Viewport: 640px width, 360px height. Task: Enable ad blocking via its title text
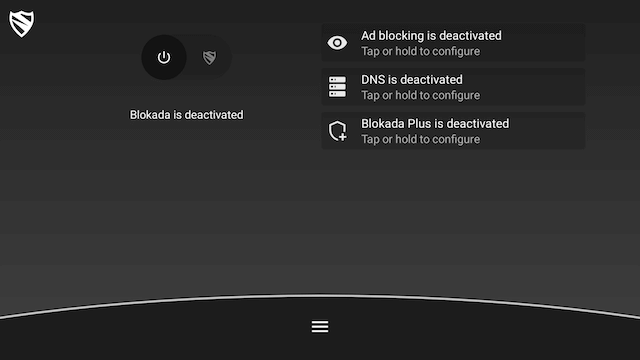point(431,36)
